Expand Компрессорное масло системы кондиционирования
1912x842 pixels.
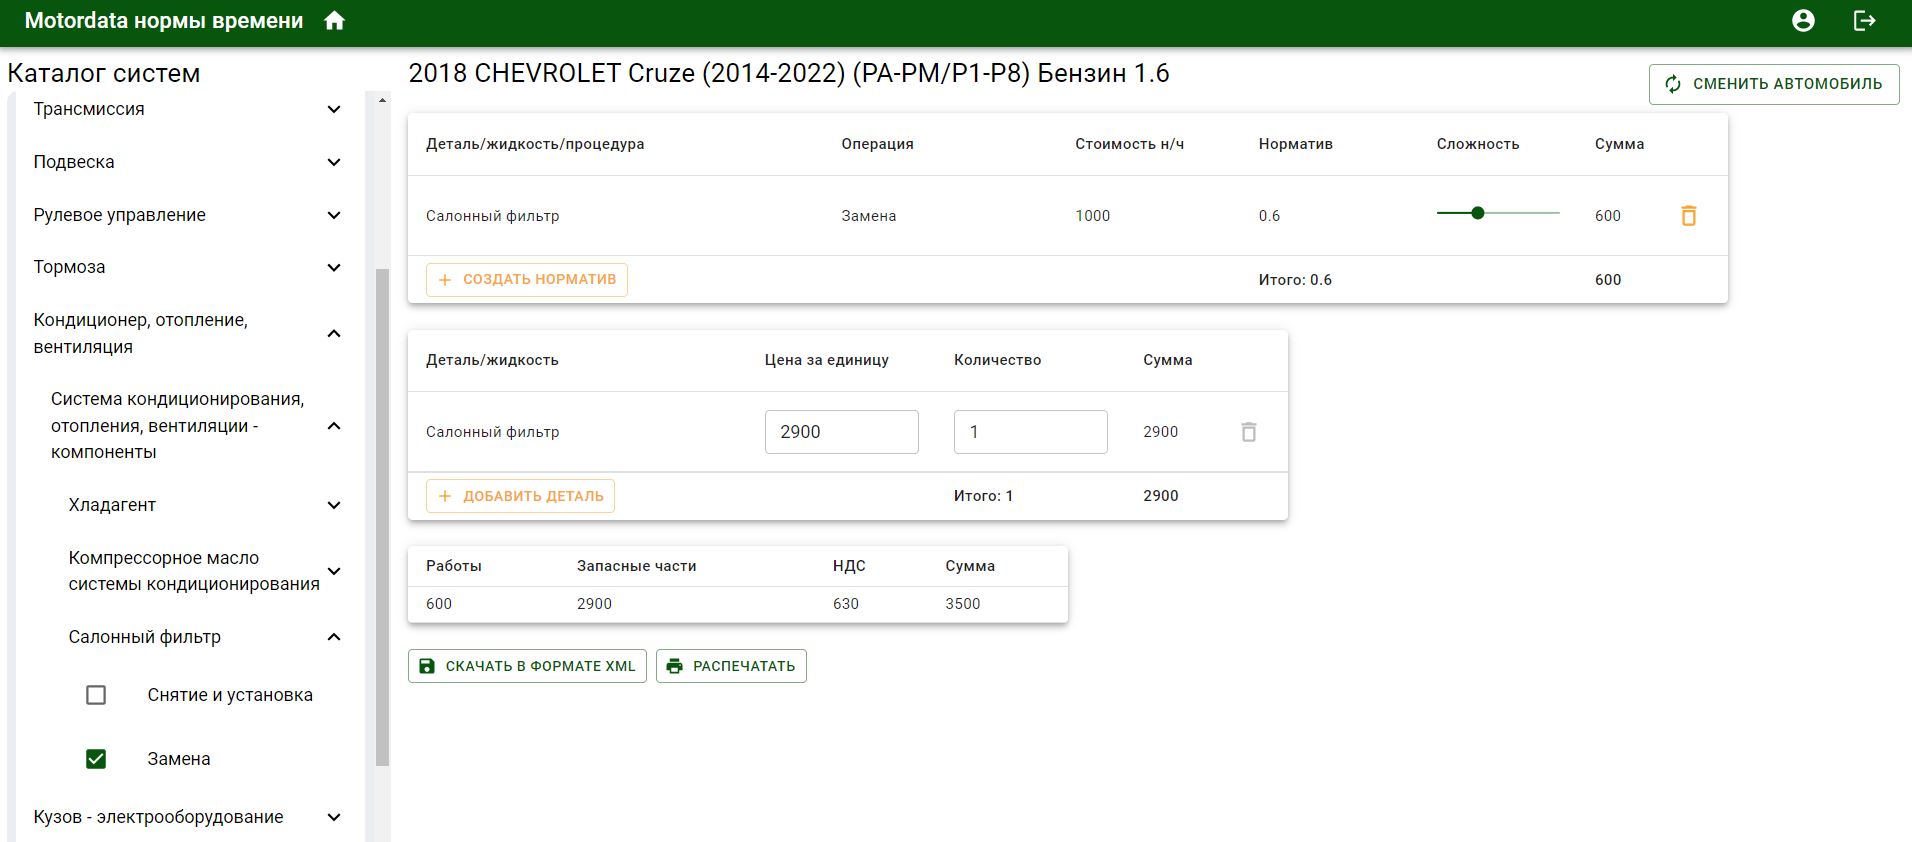click(x=334, y=571)
